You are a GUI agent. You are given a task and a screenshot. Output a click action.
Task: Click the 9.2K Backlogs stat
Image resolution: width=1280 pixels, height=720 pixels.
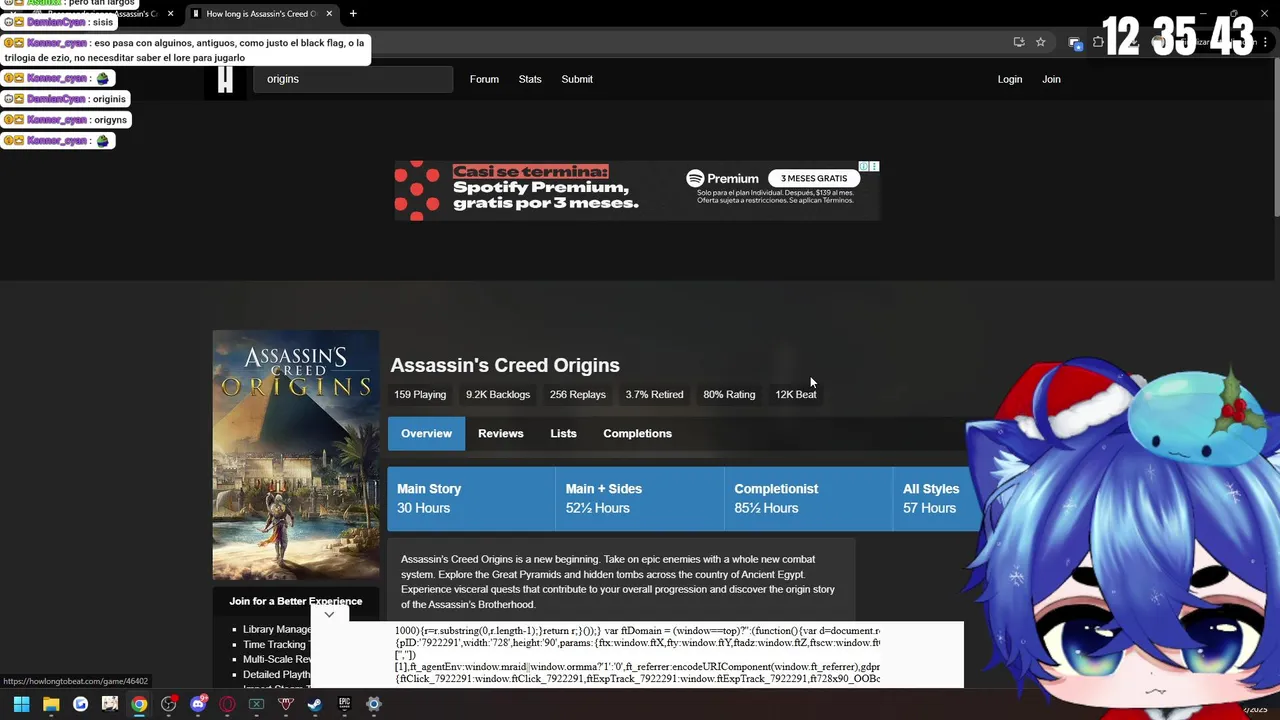tap(498, 394)
